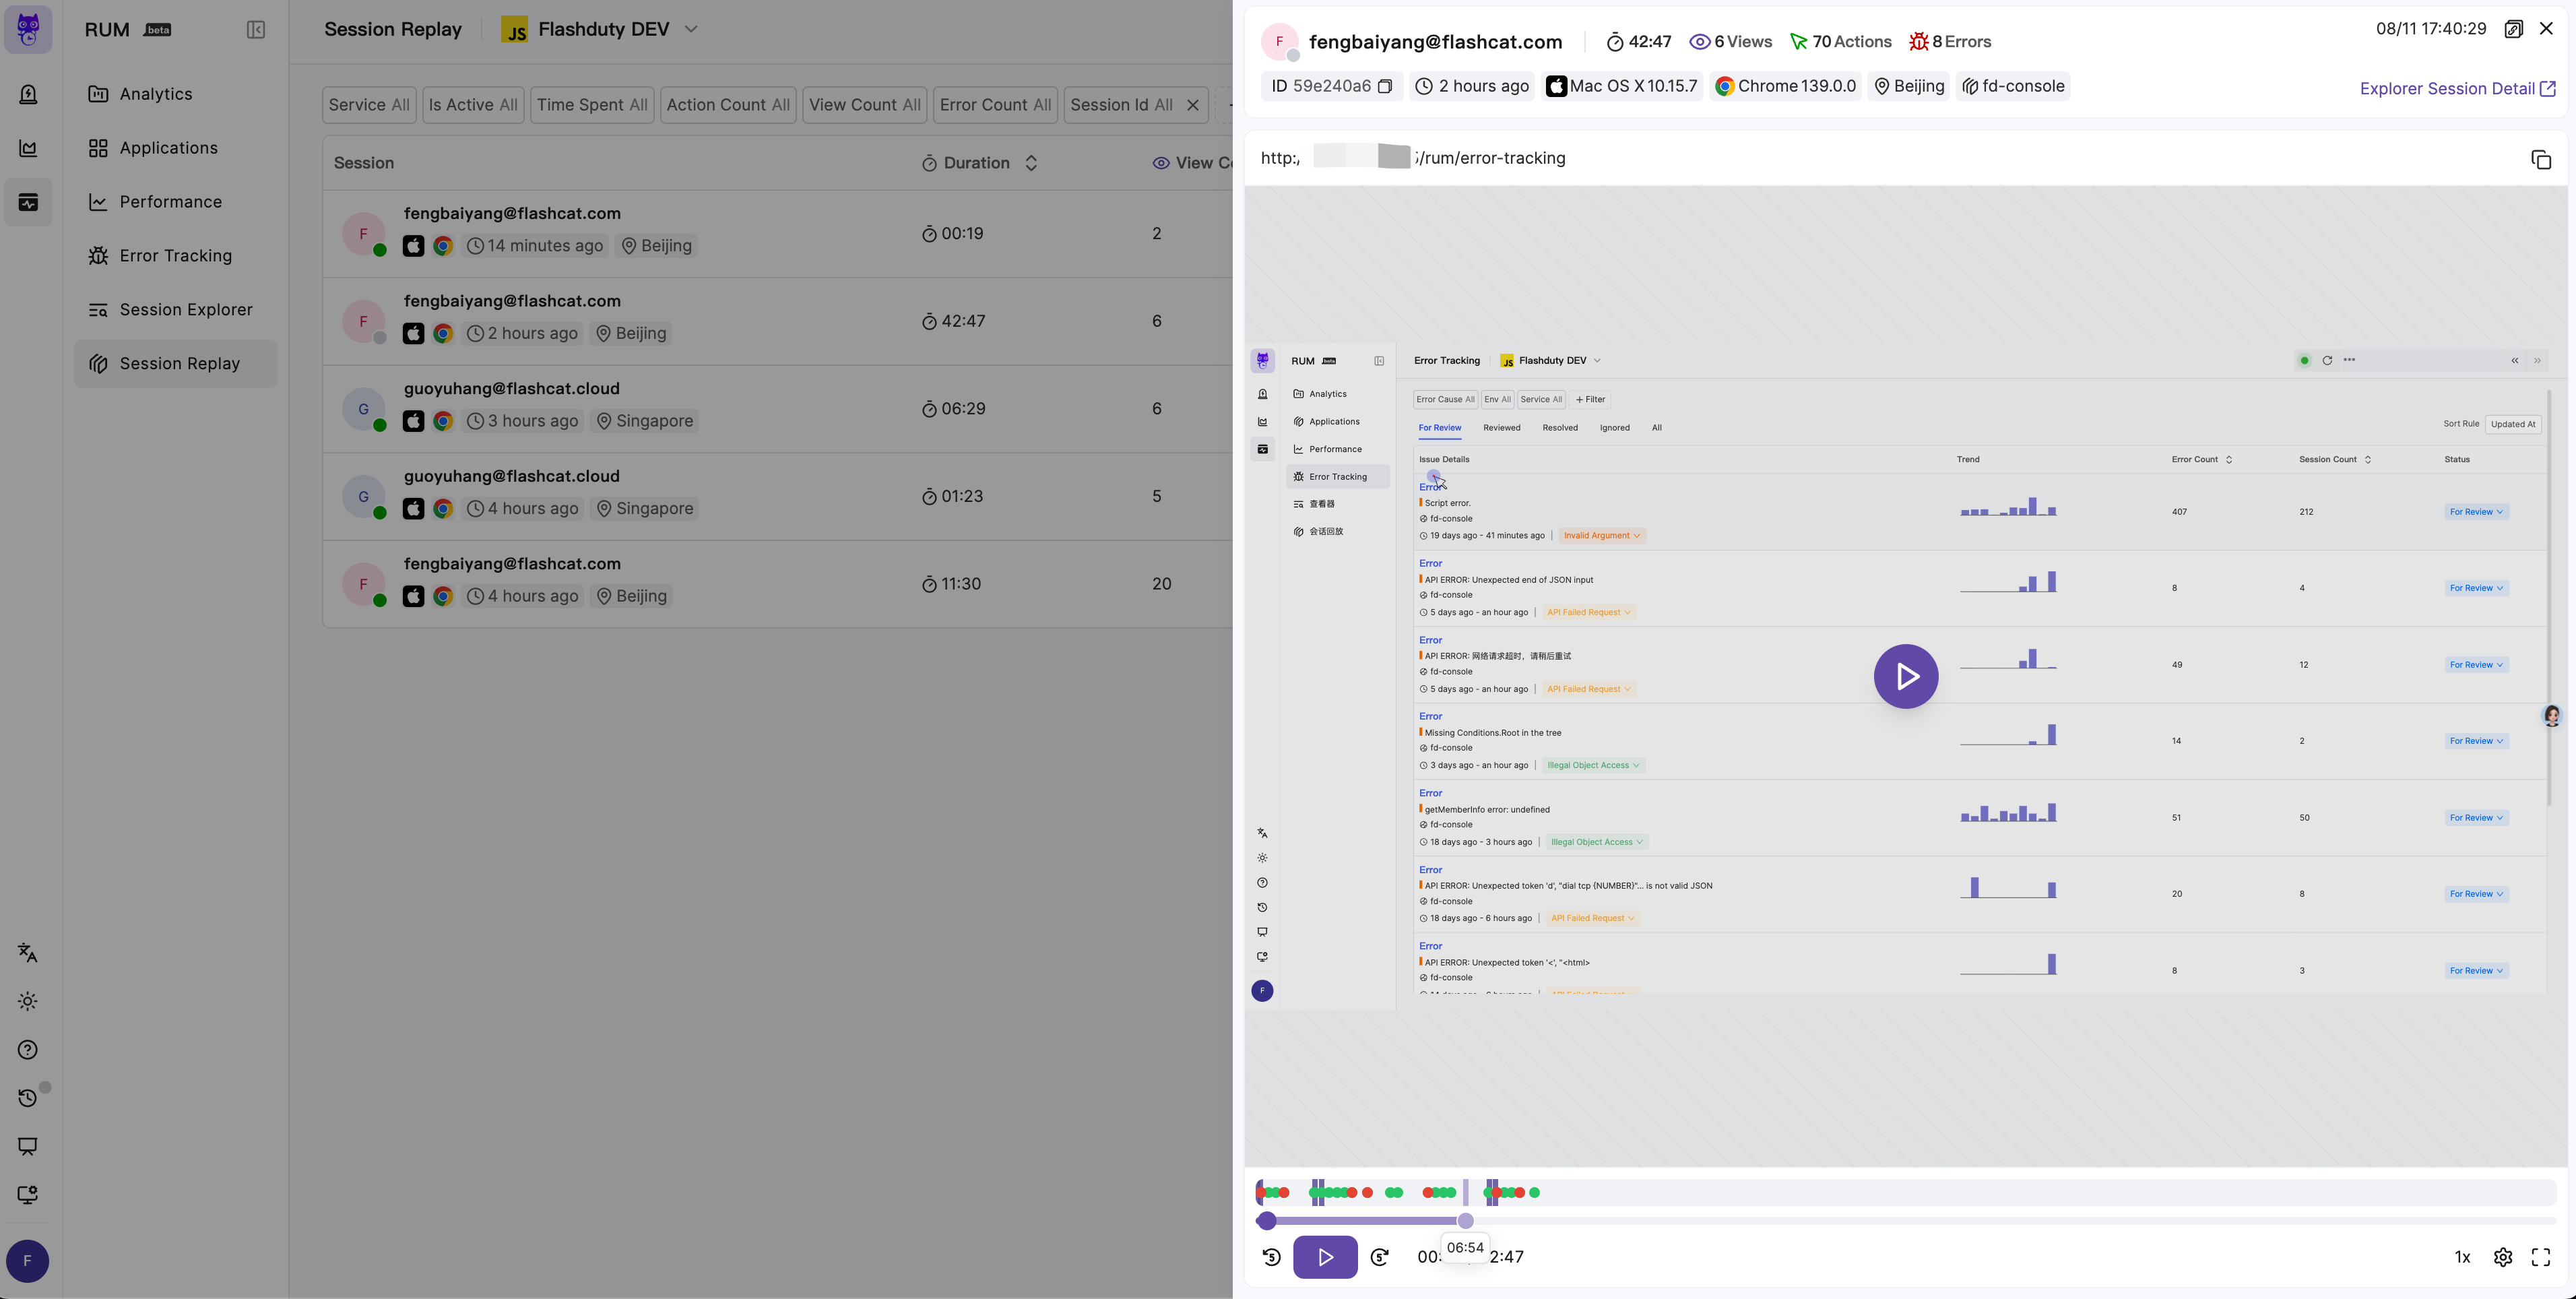Open guoyuhang session with 01:23 duration

(777, 497)
